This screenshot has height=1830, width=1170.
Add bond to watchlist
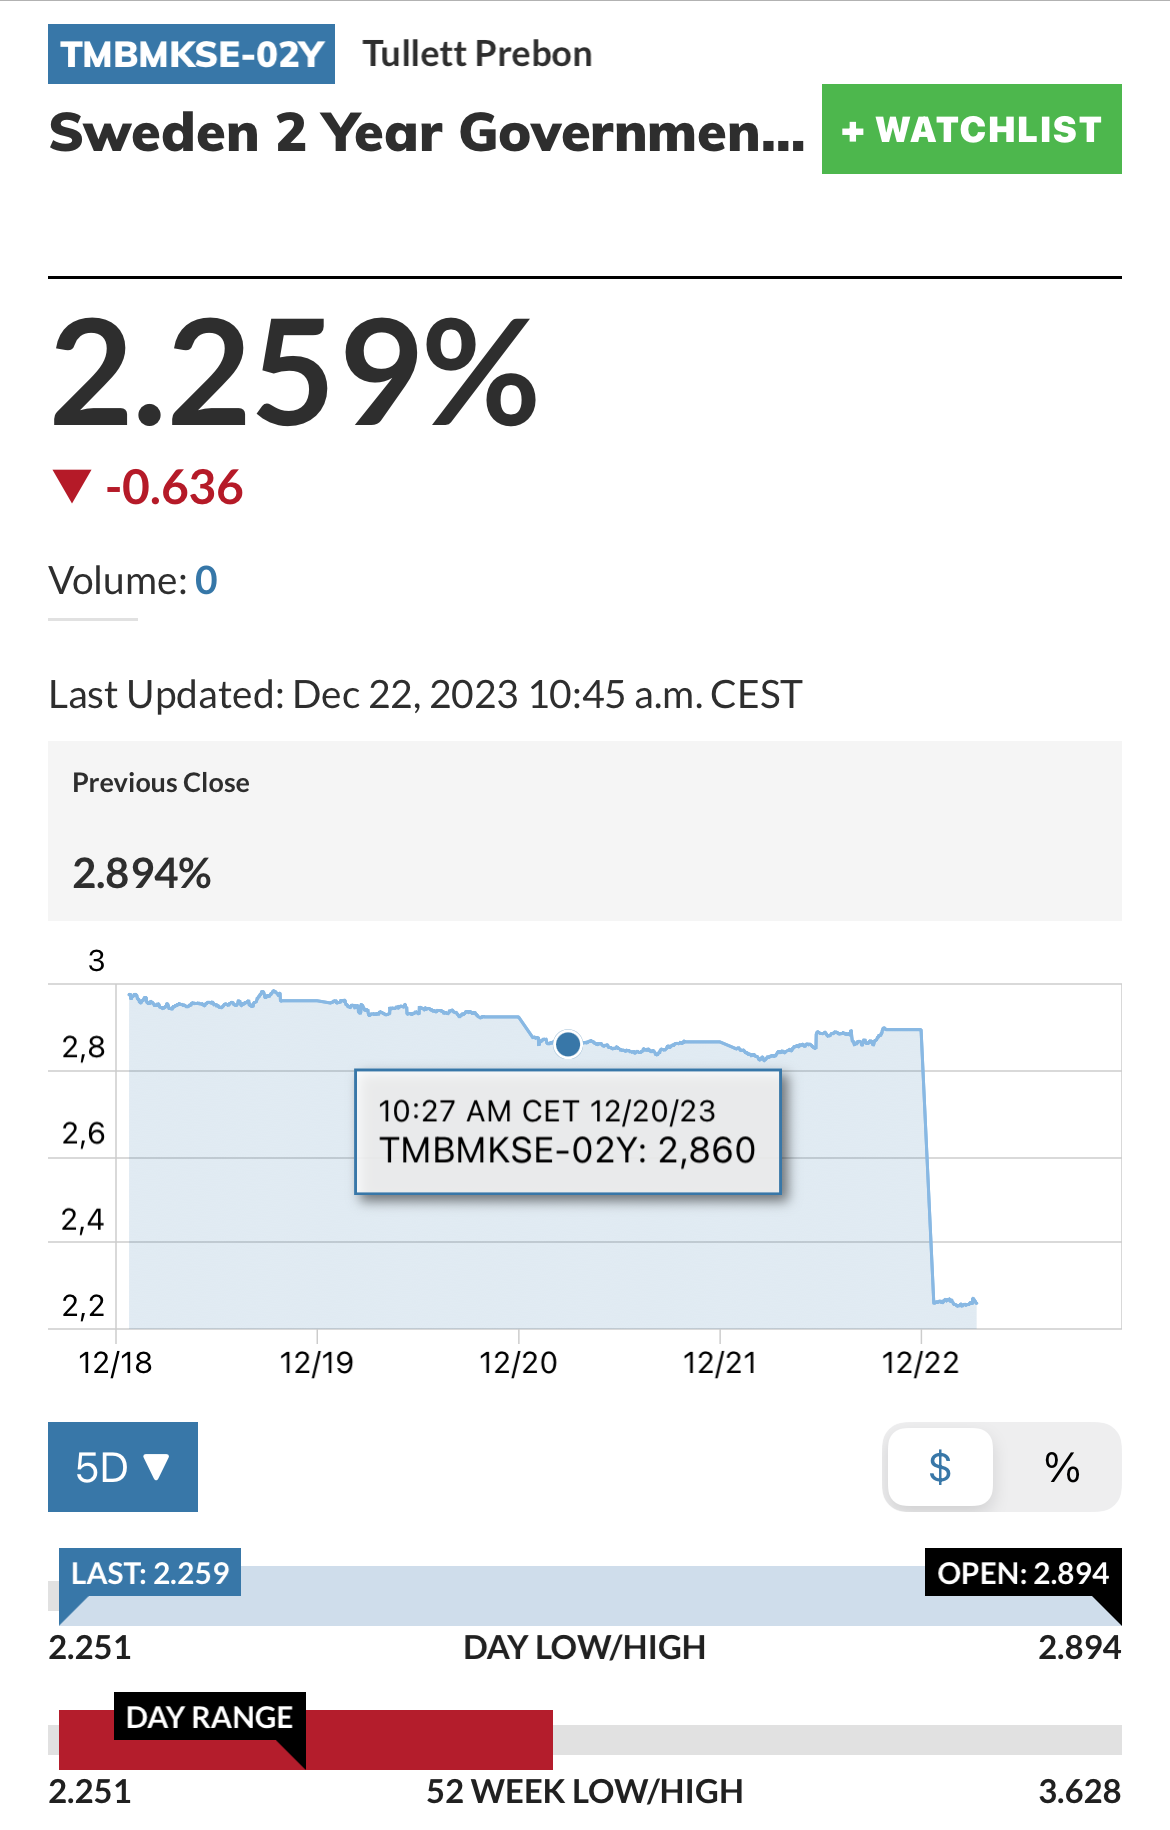click(x=971, y=130)
